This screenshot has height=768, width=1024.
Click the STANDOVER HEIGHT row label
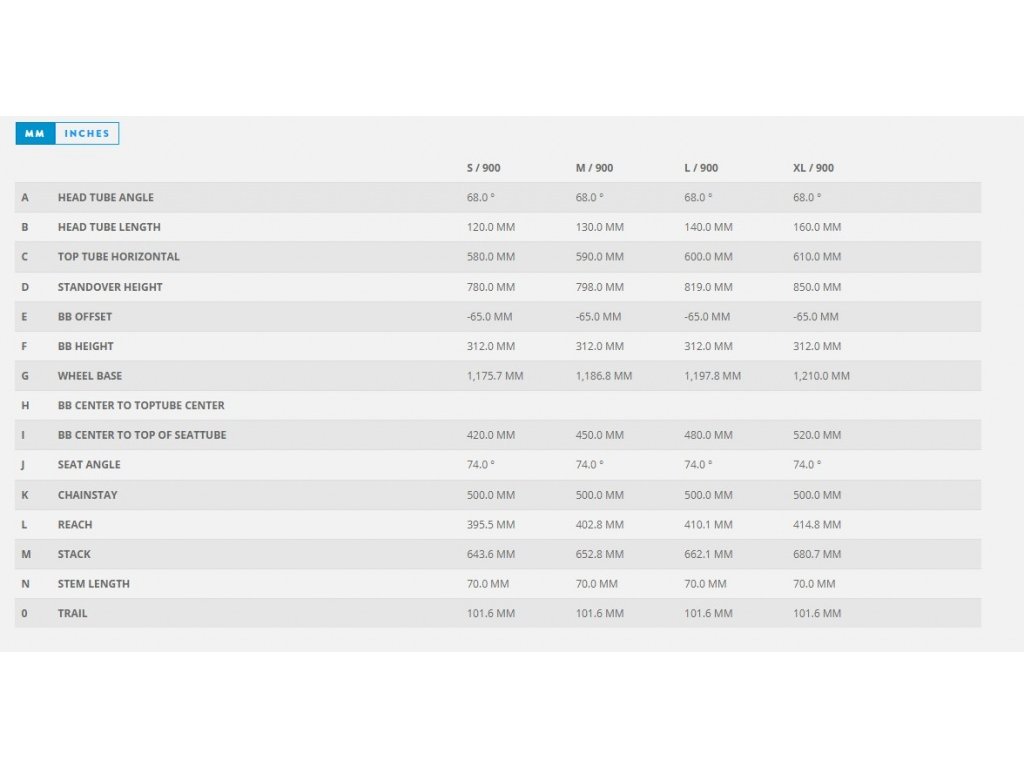[110, 287]
